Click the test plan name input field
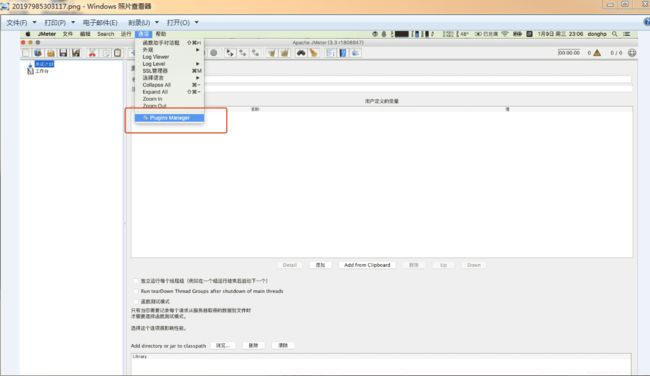This screenshot has width=650, height=376. (x=418, y=79)
